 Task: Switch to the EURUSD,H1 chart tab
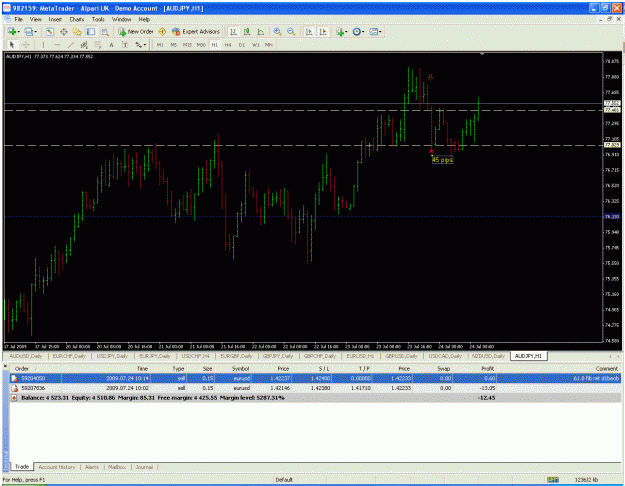point(360,356)
